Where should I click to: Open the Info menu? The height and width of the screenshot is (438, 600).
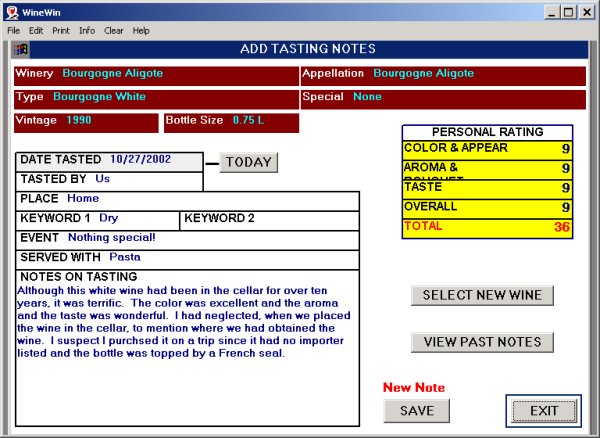click(87, 31)
